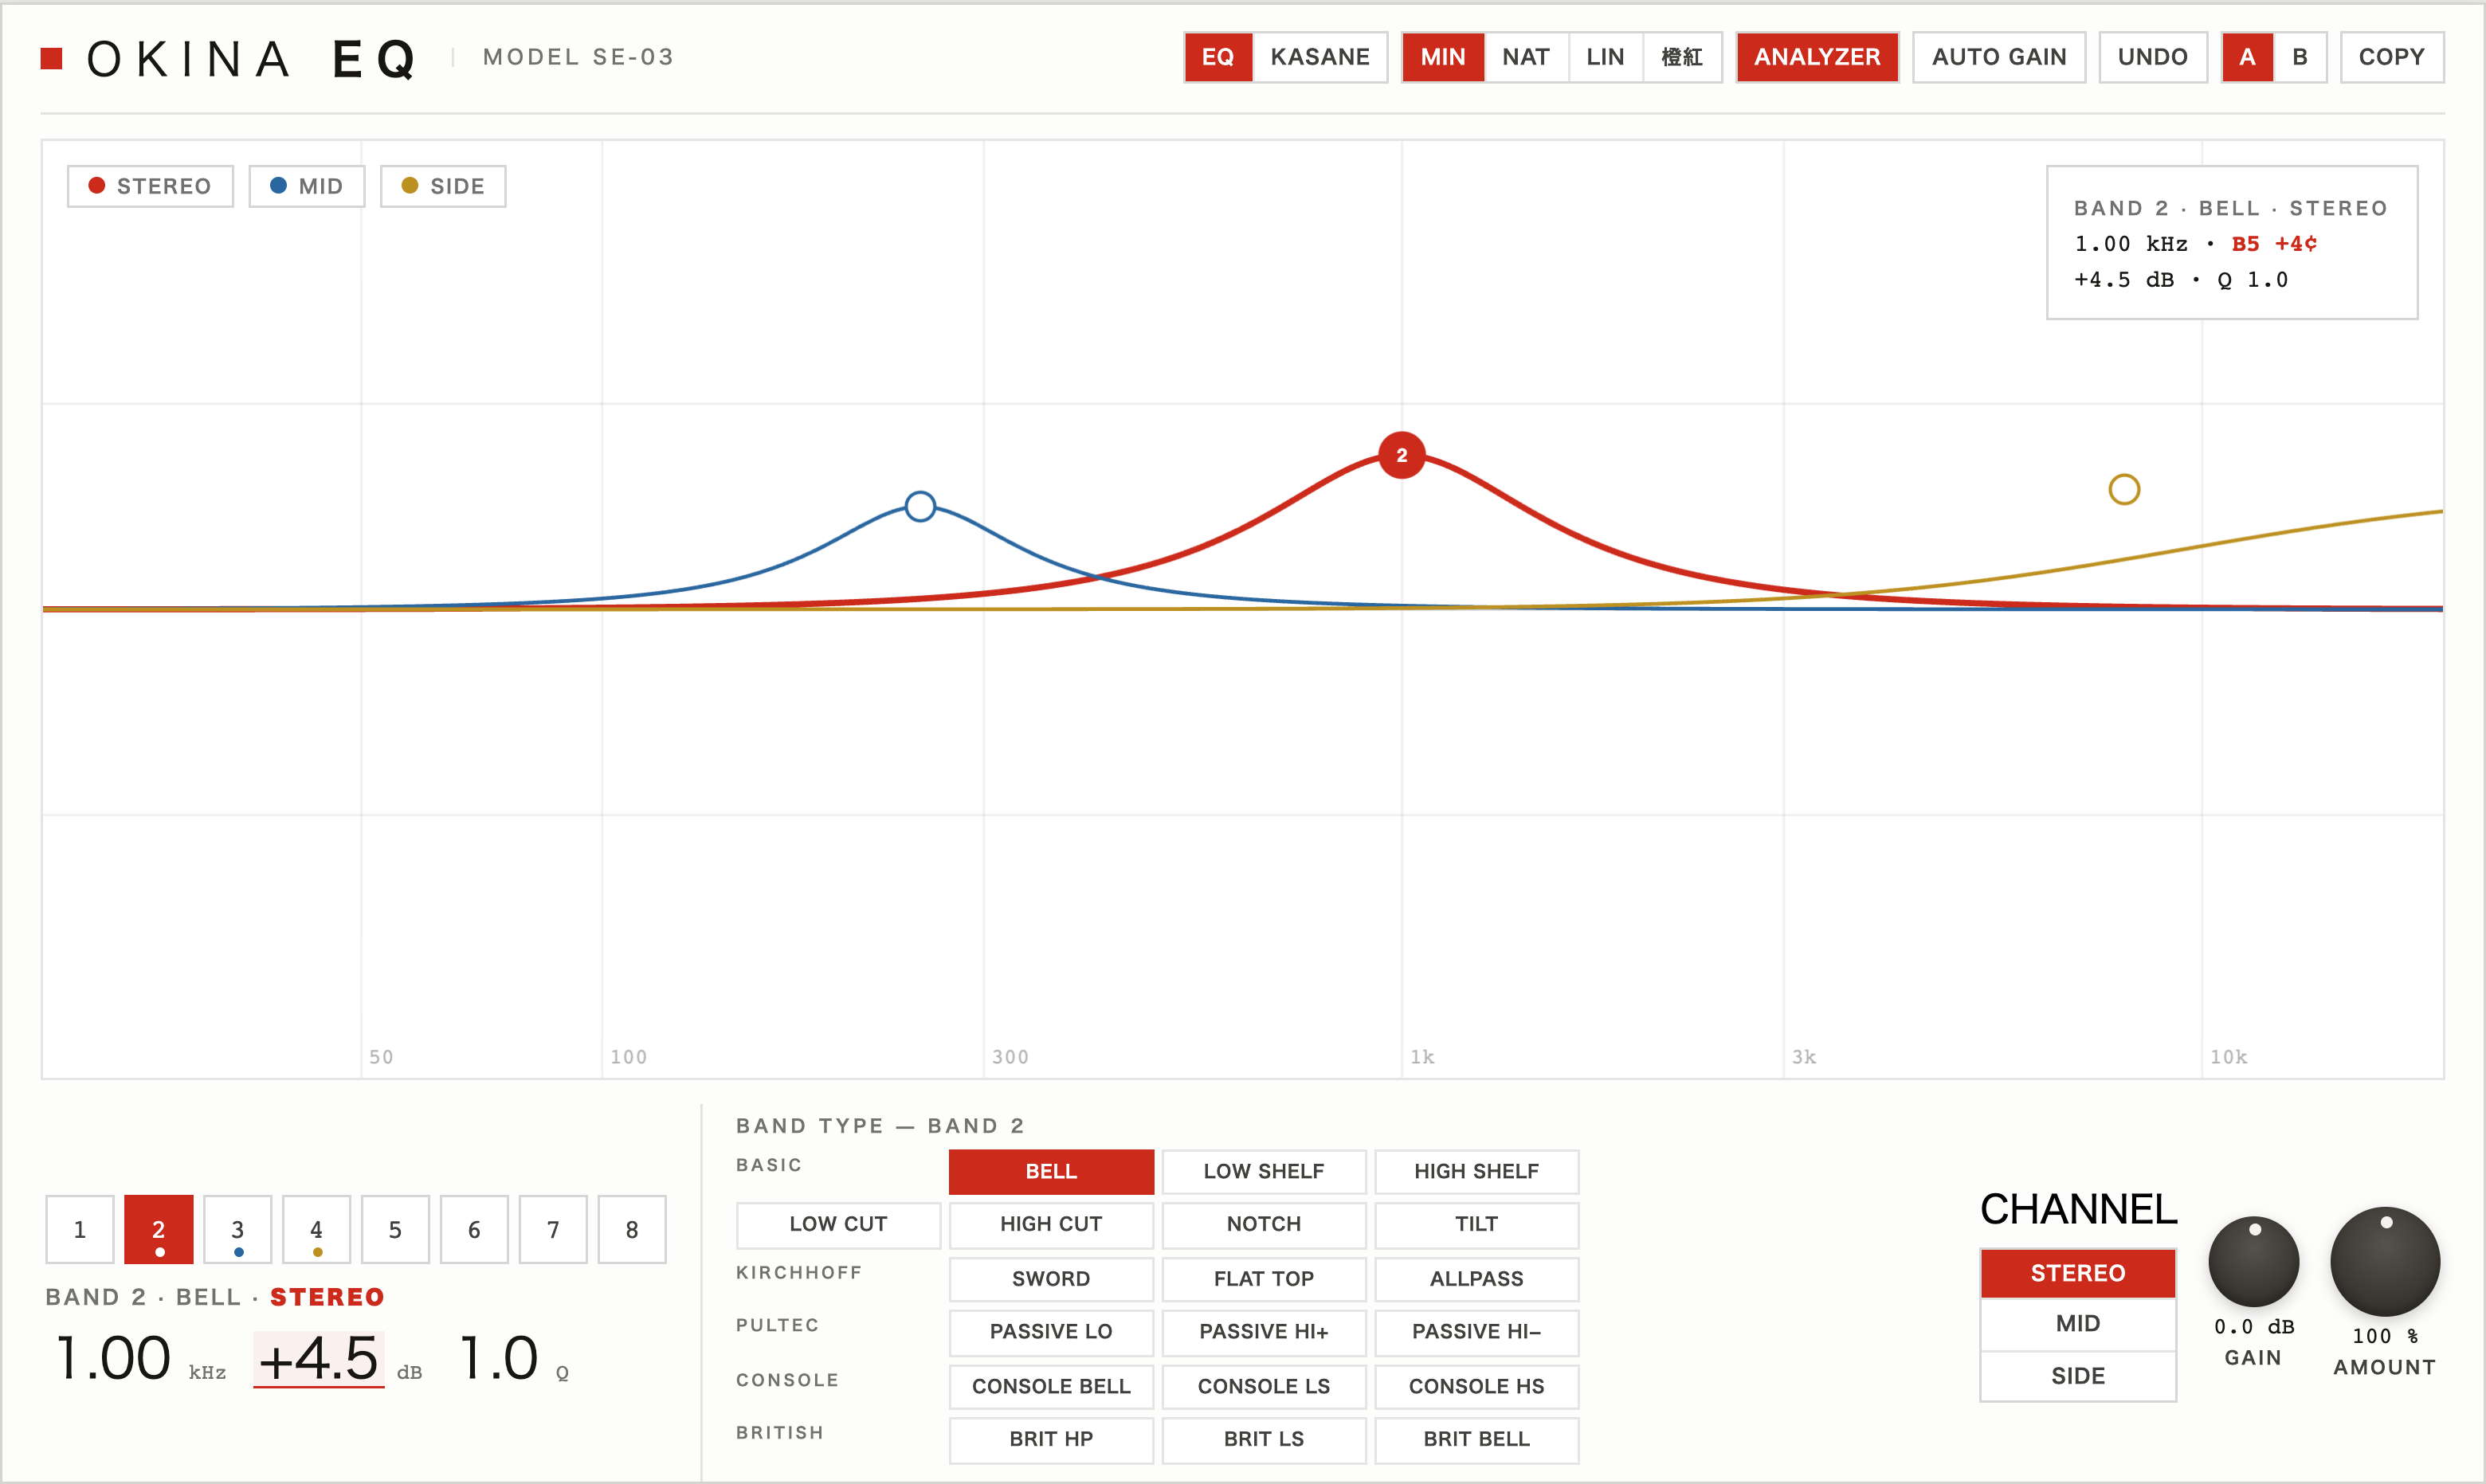Choose TILT band type
The image size is (2486, 1484).
click(x=1477, y=1224)
